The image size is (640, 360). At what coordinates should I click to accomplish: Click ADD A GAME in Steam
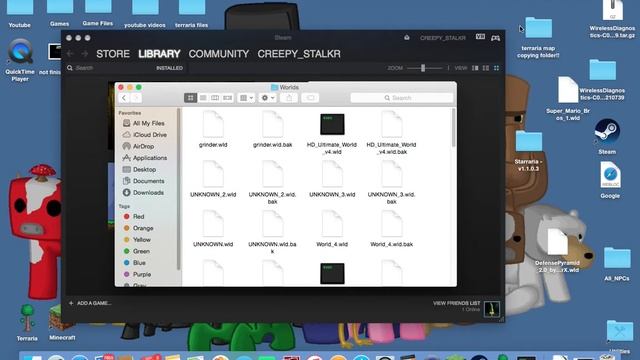pyautogui.click(x=90, y=303)
